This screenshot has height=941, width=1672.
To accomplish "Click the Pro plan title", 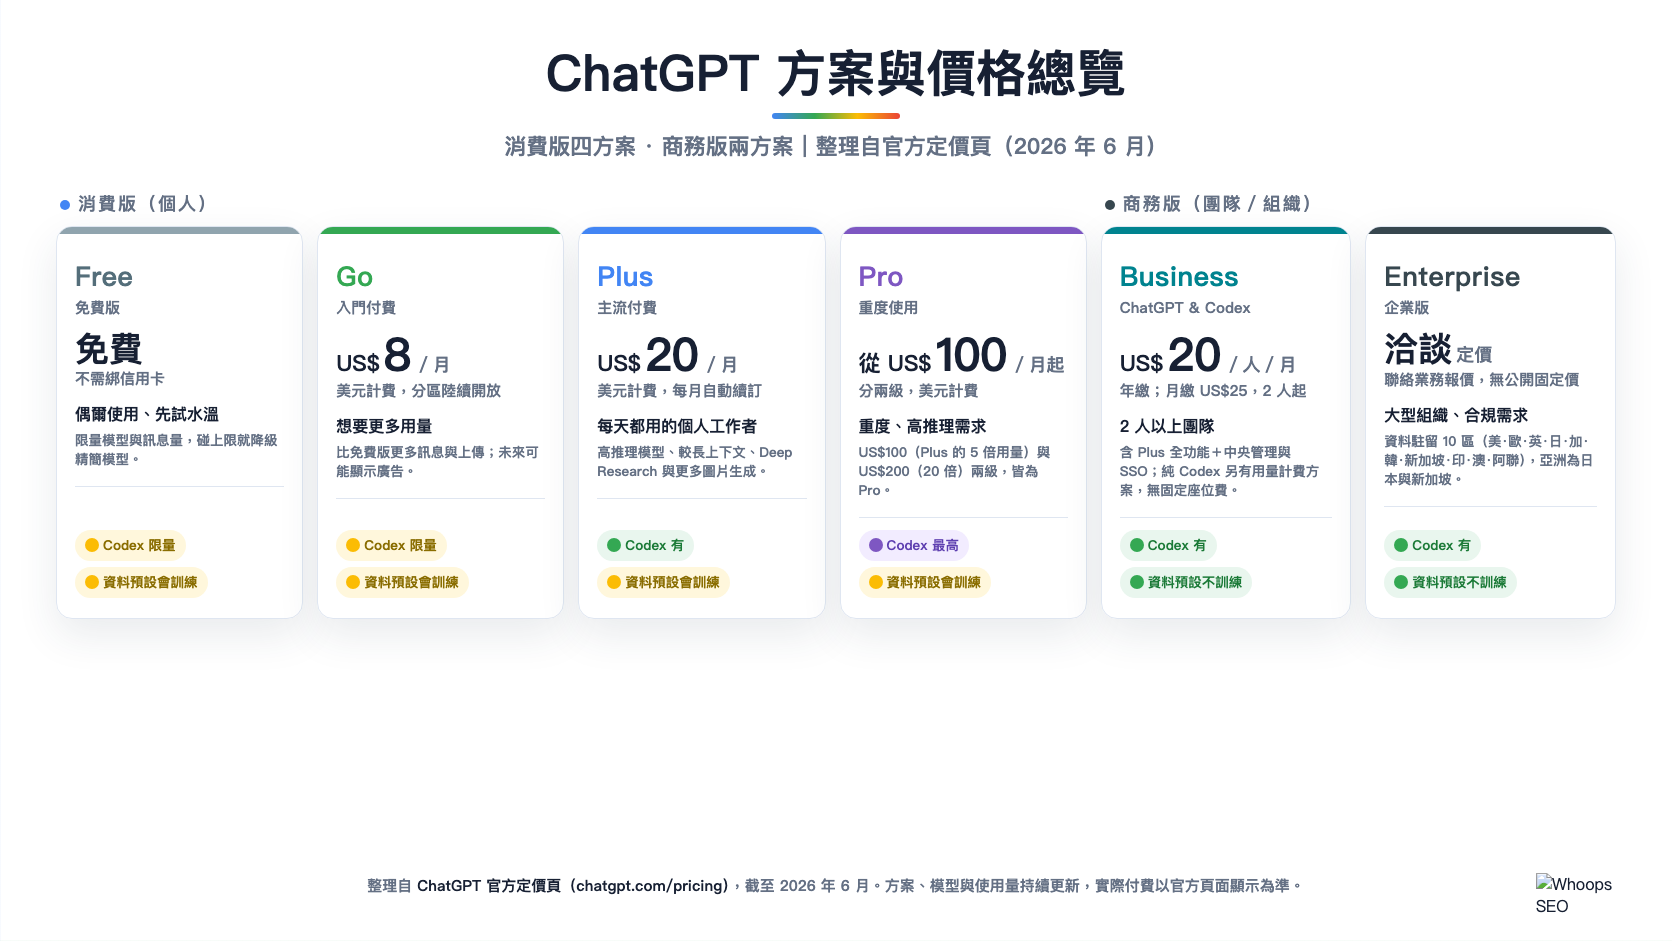I will point(880,277).
